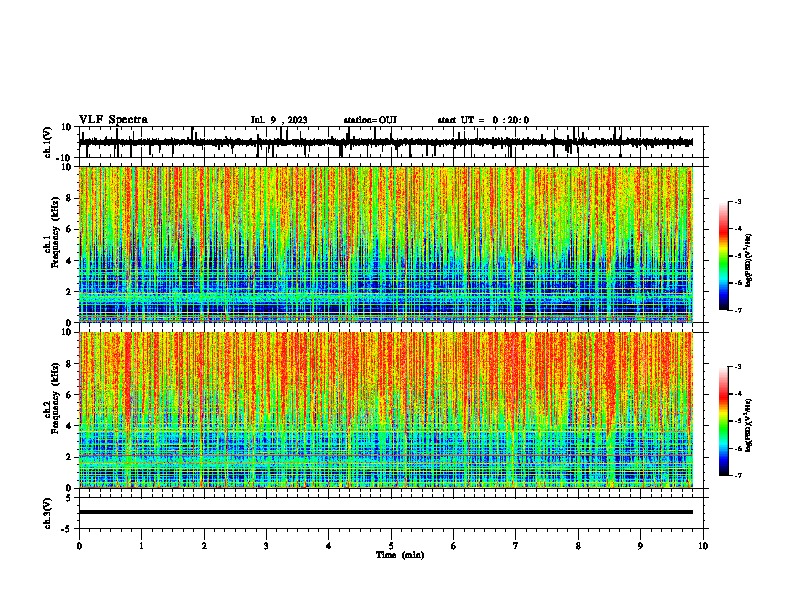Image resolution: width=792 pixels, height=612 pixels.
Task: Click the ch.1 spectrogram color scale bar
Action: click(x=723, y=256)
